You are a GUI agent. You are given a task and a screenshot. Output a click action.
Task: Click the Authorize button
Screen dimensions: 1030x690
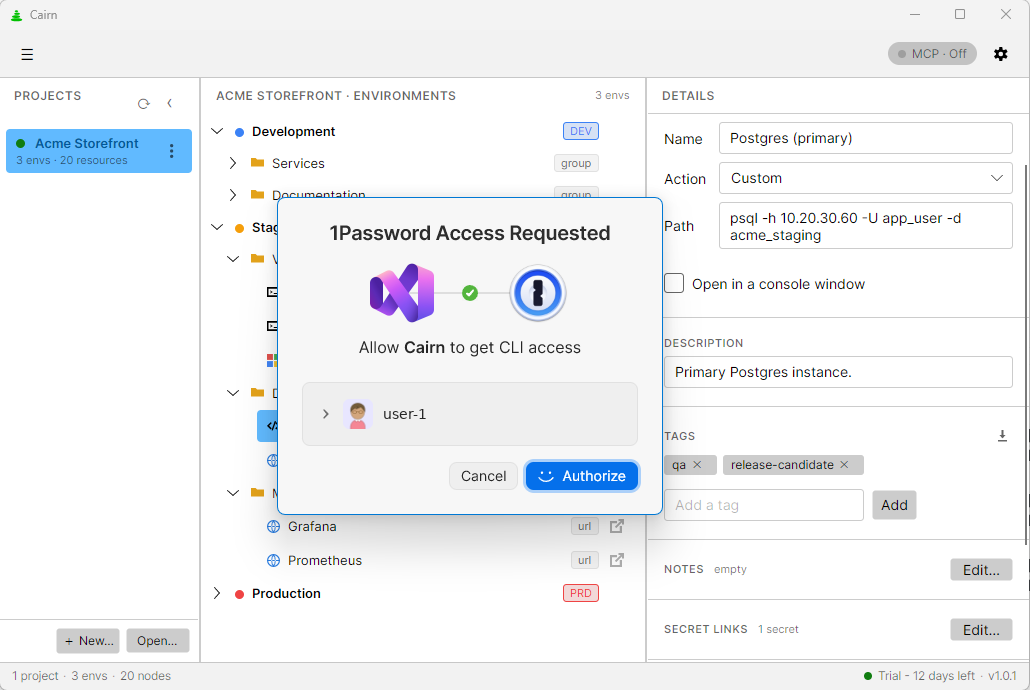point(582,476)
